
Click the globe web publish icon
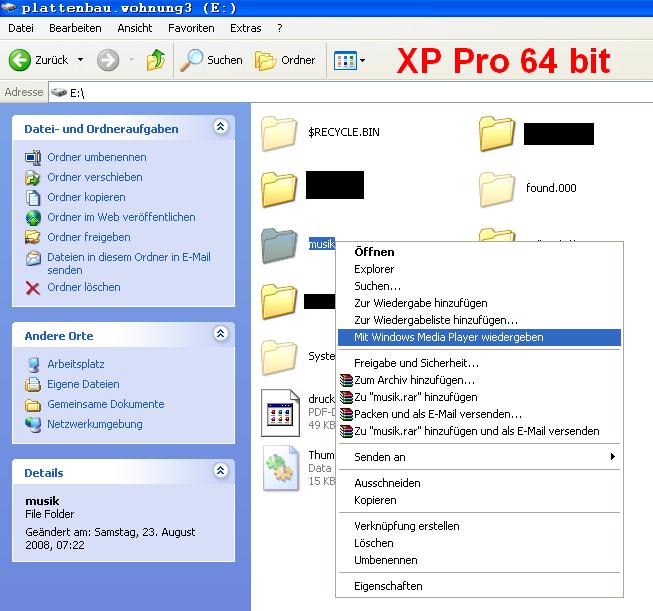(33, 217)
